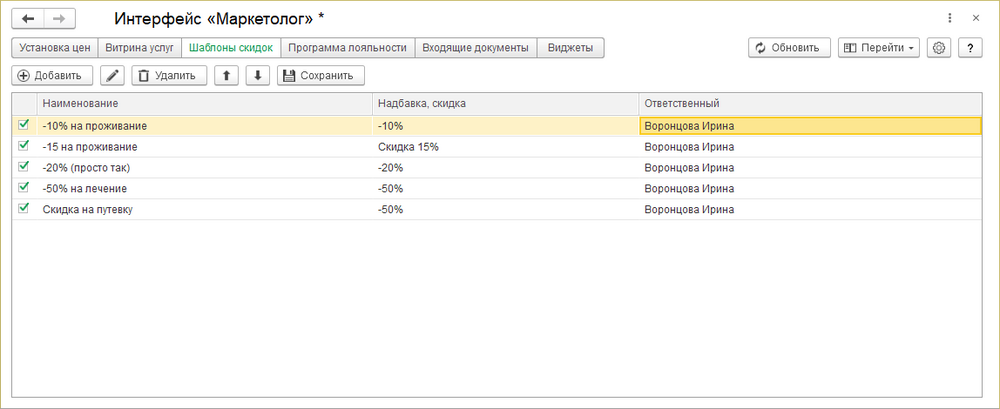Move row up with arrow icon
Viewport: 1000px width, 409px height.
pos(227,75)
